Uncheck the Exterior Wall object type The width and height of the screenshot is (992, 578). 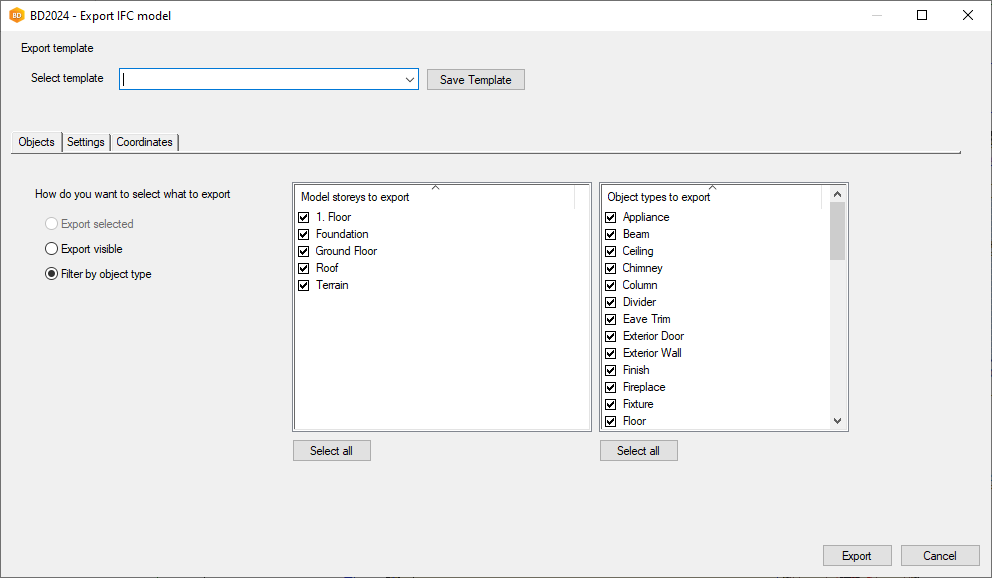point(610,353)
